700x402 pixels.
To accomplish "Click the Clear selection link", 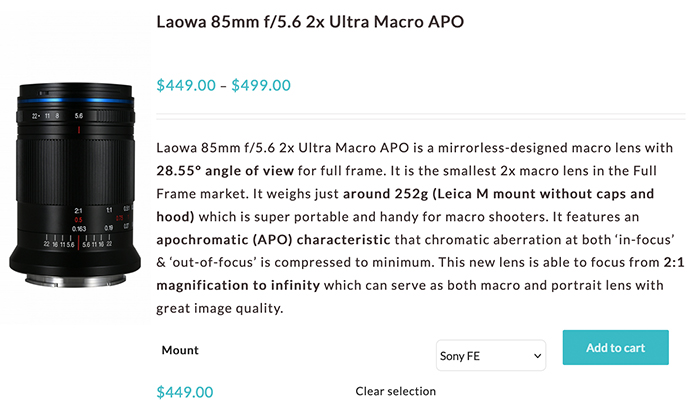I will tap(396, 391).
